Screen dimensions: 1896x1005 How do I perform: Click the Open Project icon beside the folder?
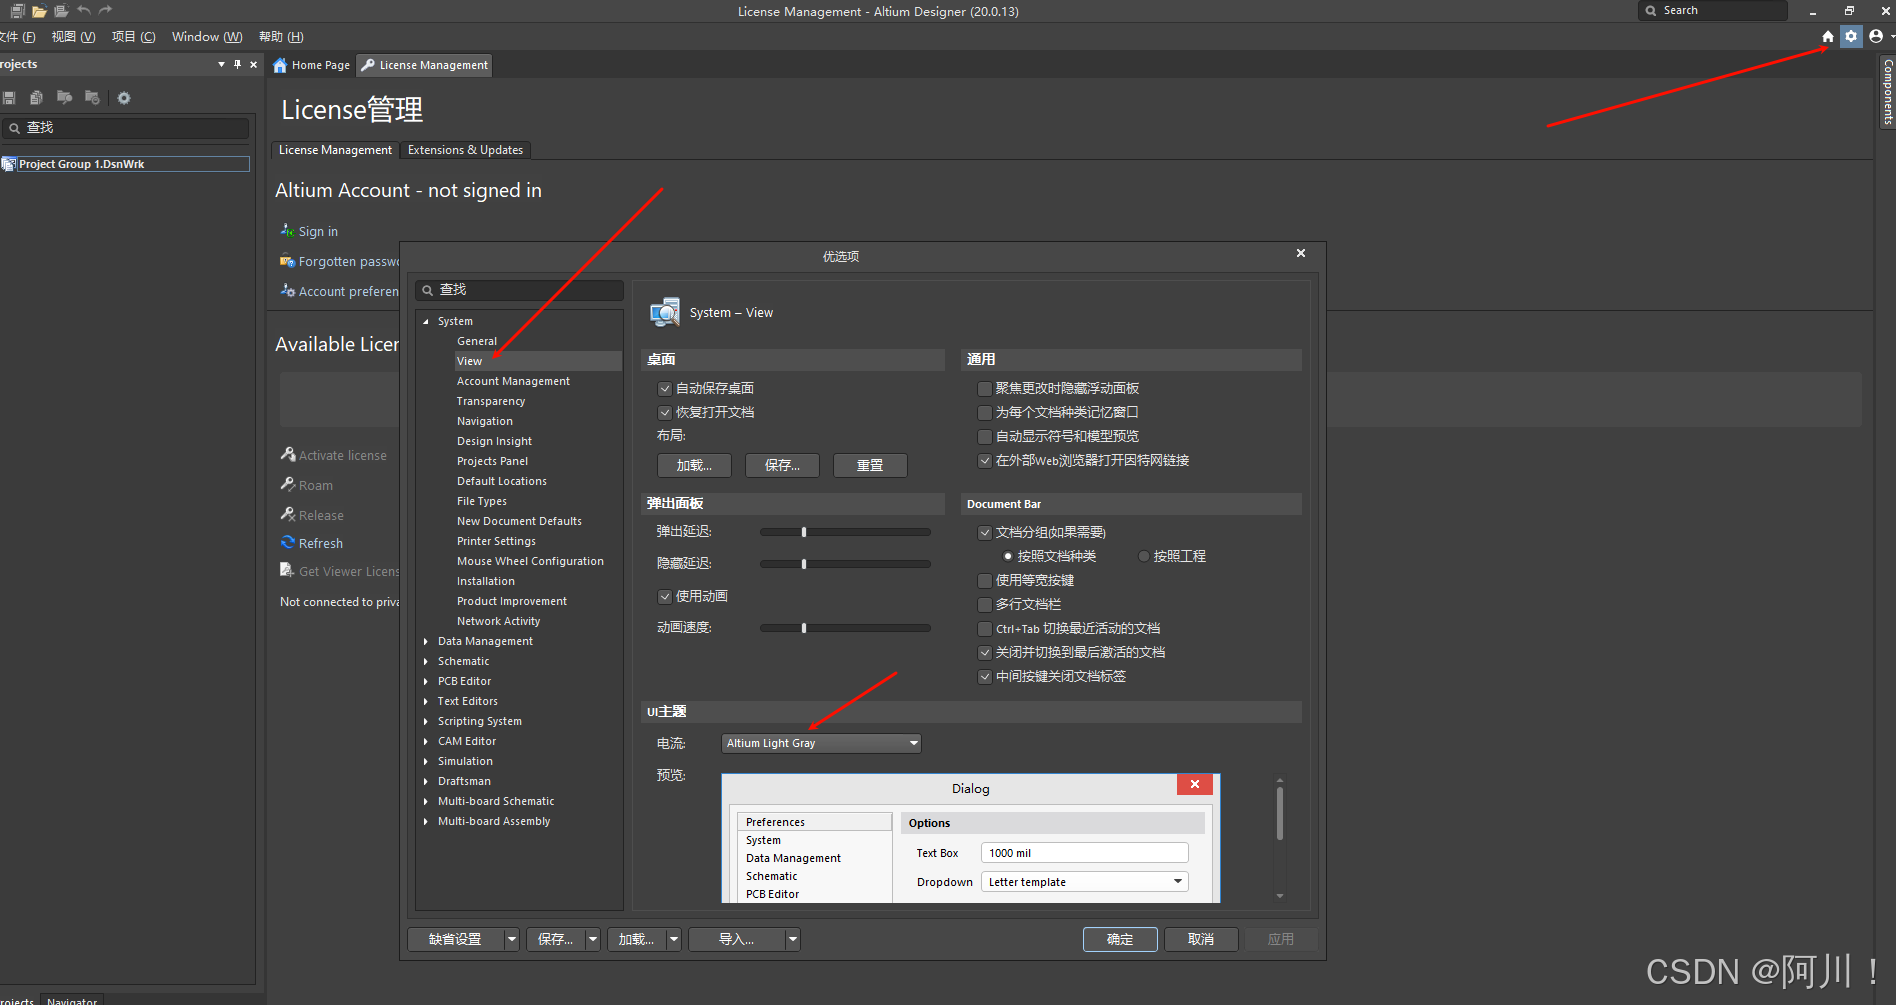click(61, 11)
